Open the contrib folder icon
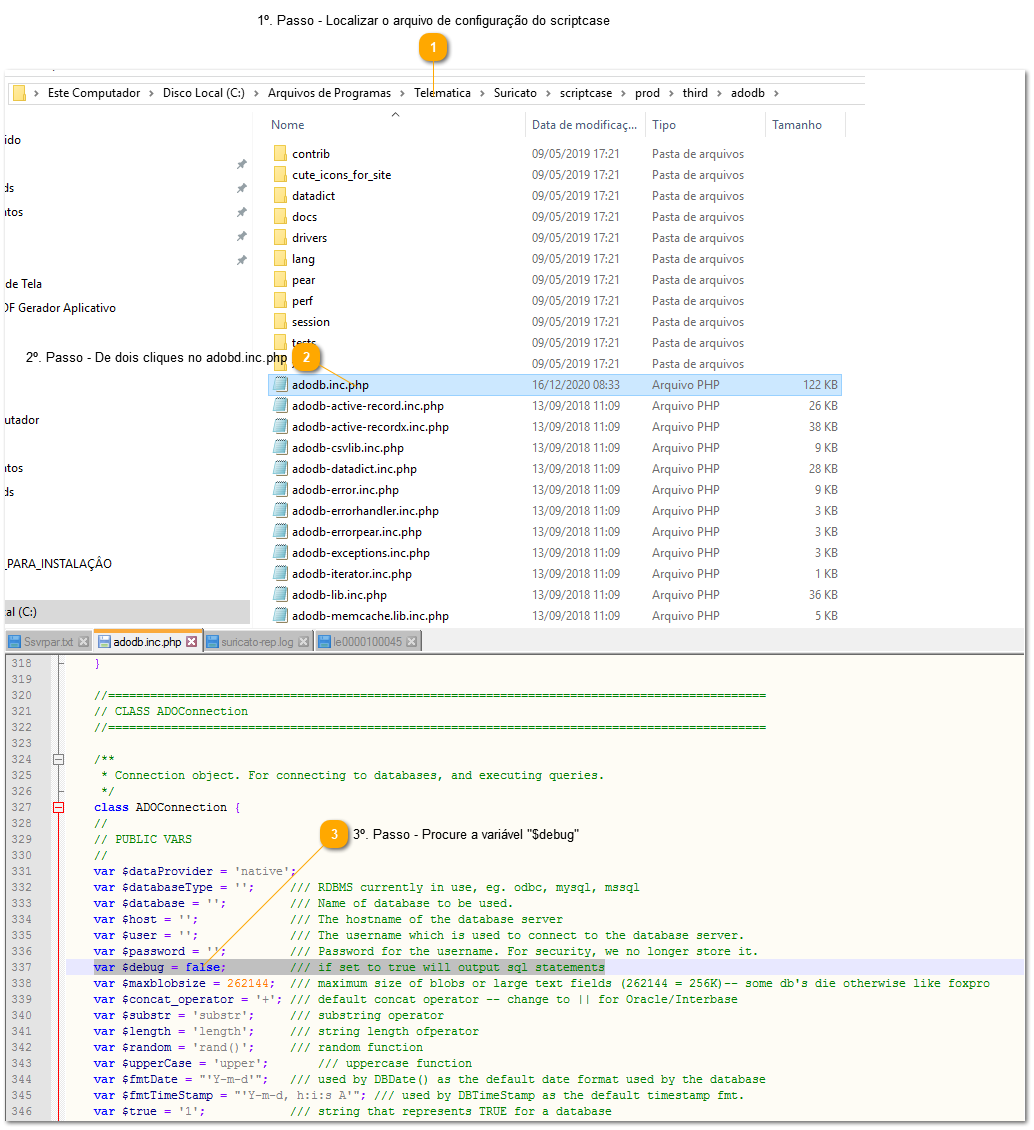 (x=280, y=154)
